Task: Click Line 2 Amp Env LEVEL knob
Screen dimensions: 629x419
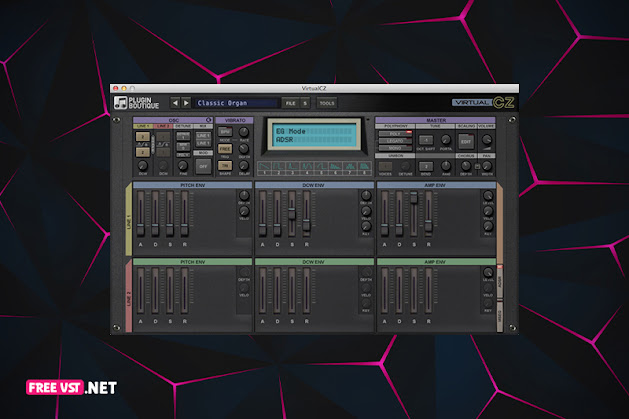Action: [488, 272]
